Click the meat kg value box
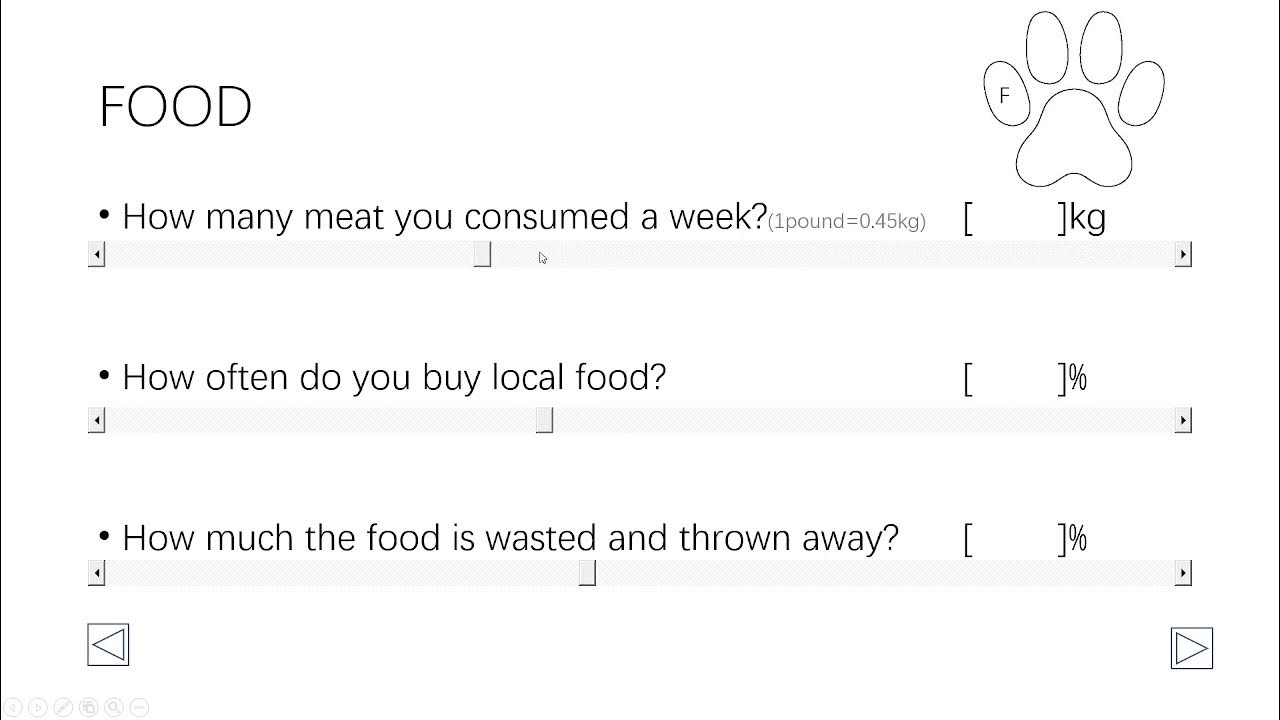Viewport: 1280px width, 720px height. 1014,218
